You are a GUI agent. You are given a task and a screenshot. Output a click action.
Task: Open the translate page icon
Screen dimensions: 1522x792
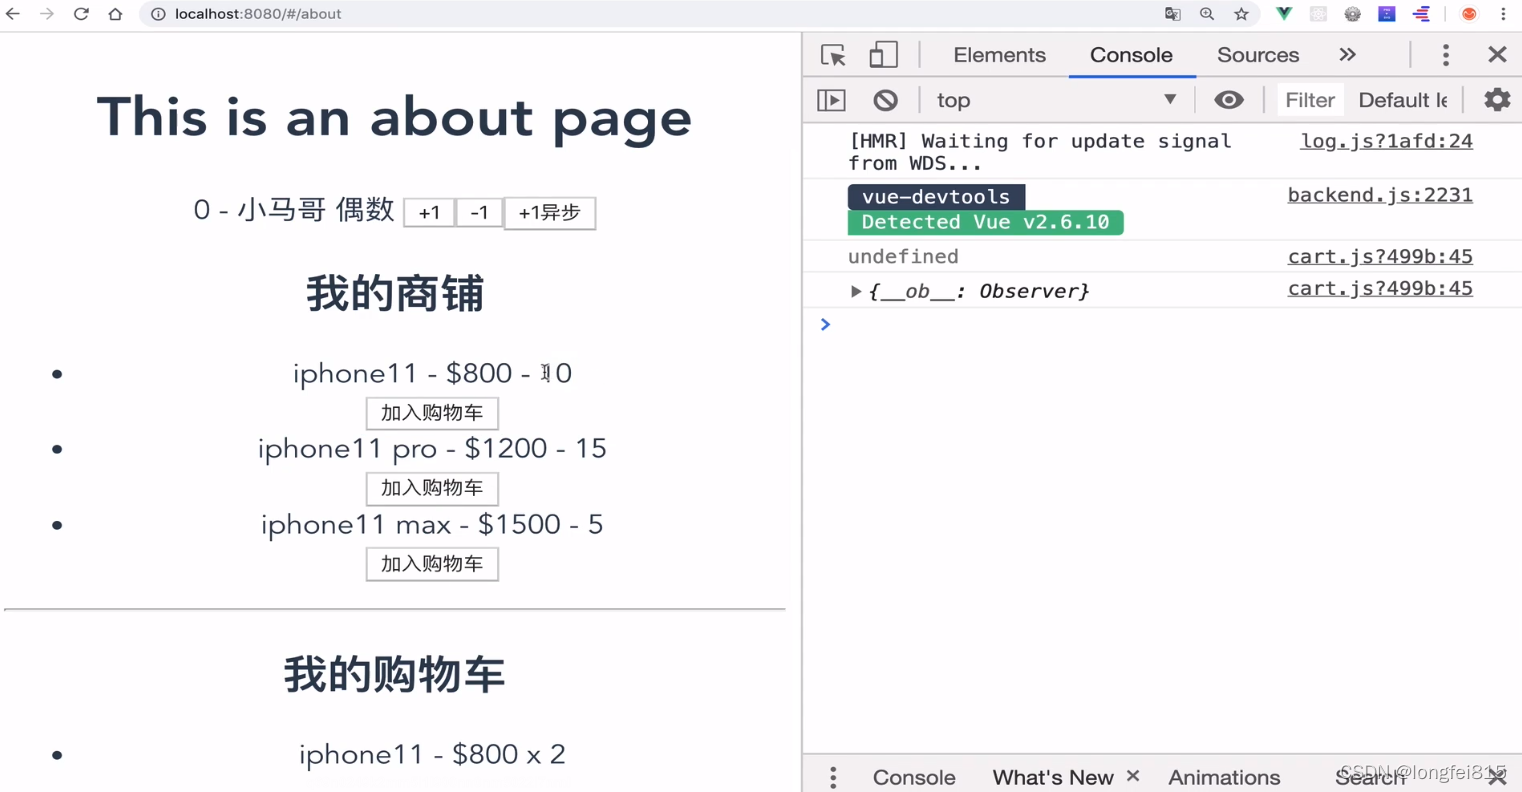coord(1173,14)
